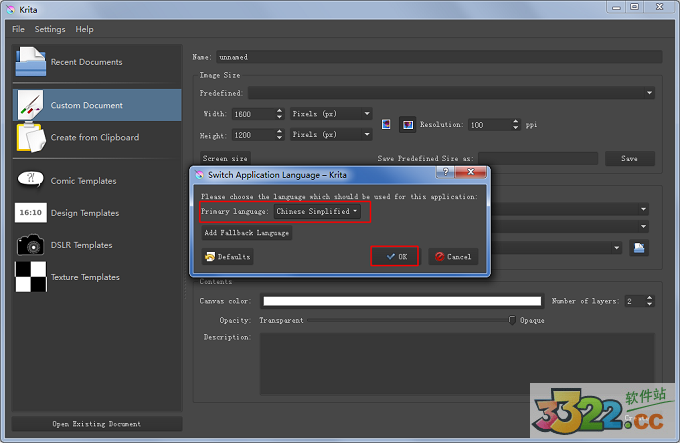Image resolution: width=680 pixels, height=443 pixels.
Task: Click Add Fallback Language button
Action: pyautogui.click(x=247, y=233)
